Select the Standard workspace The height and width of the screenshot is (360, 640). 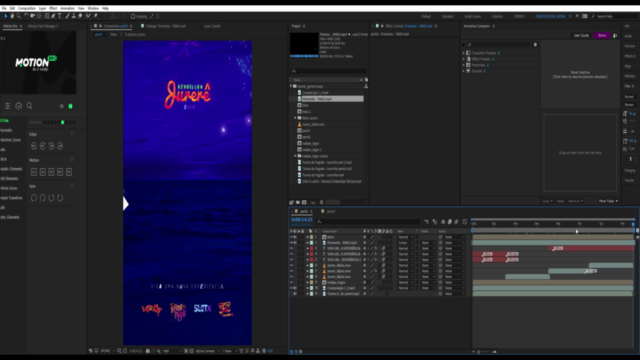pyautogui.click(x=448, y=16)
